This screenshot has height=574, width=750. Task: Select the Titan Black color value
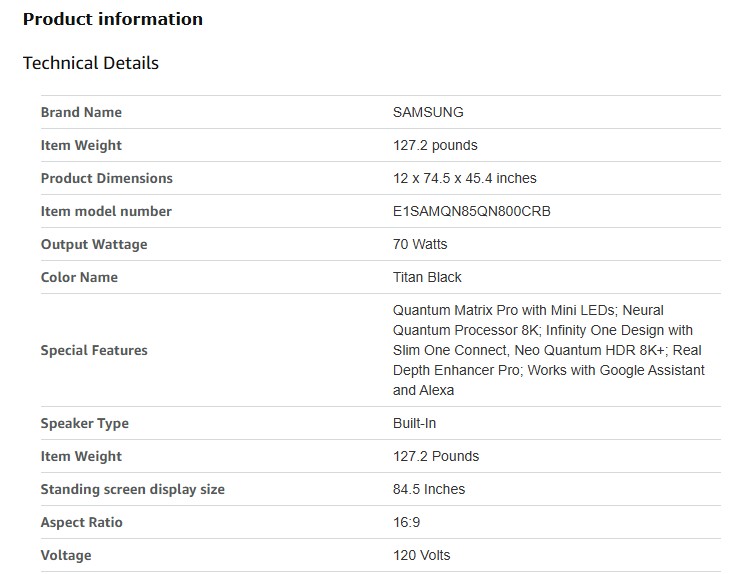(427, 277)
